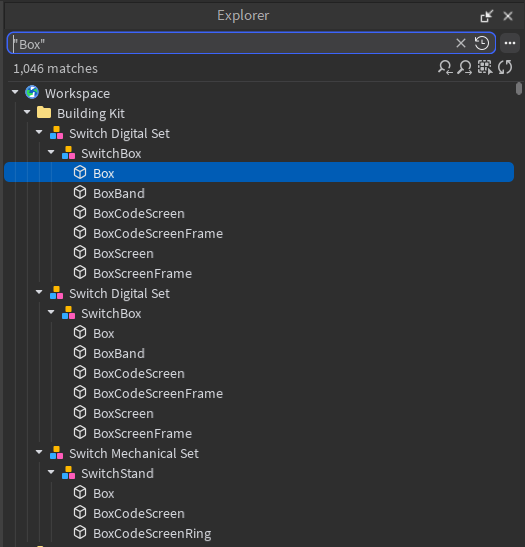This screenshot has height=547, width=525.
Task: Collapse the first SwitchBox model
Action: pos(51,152)
